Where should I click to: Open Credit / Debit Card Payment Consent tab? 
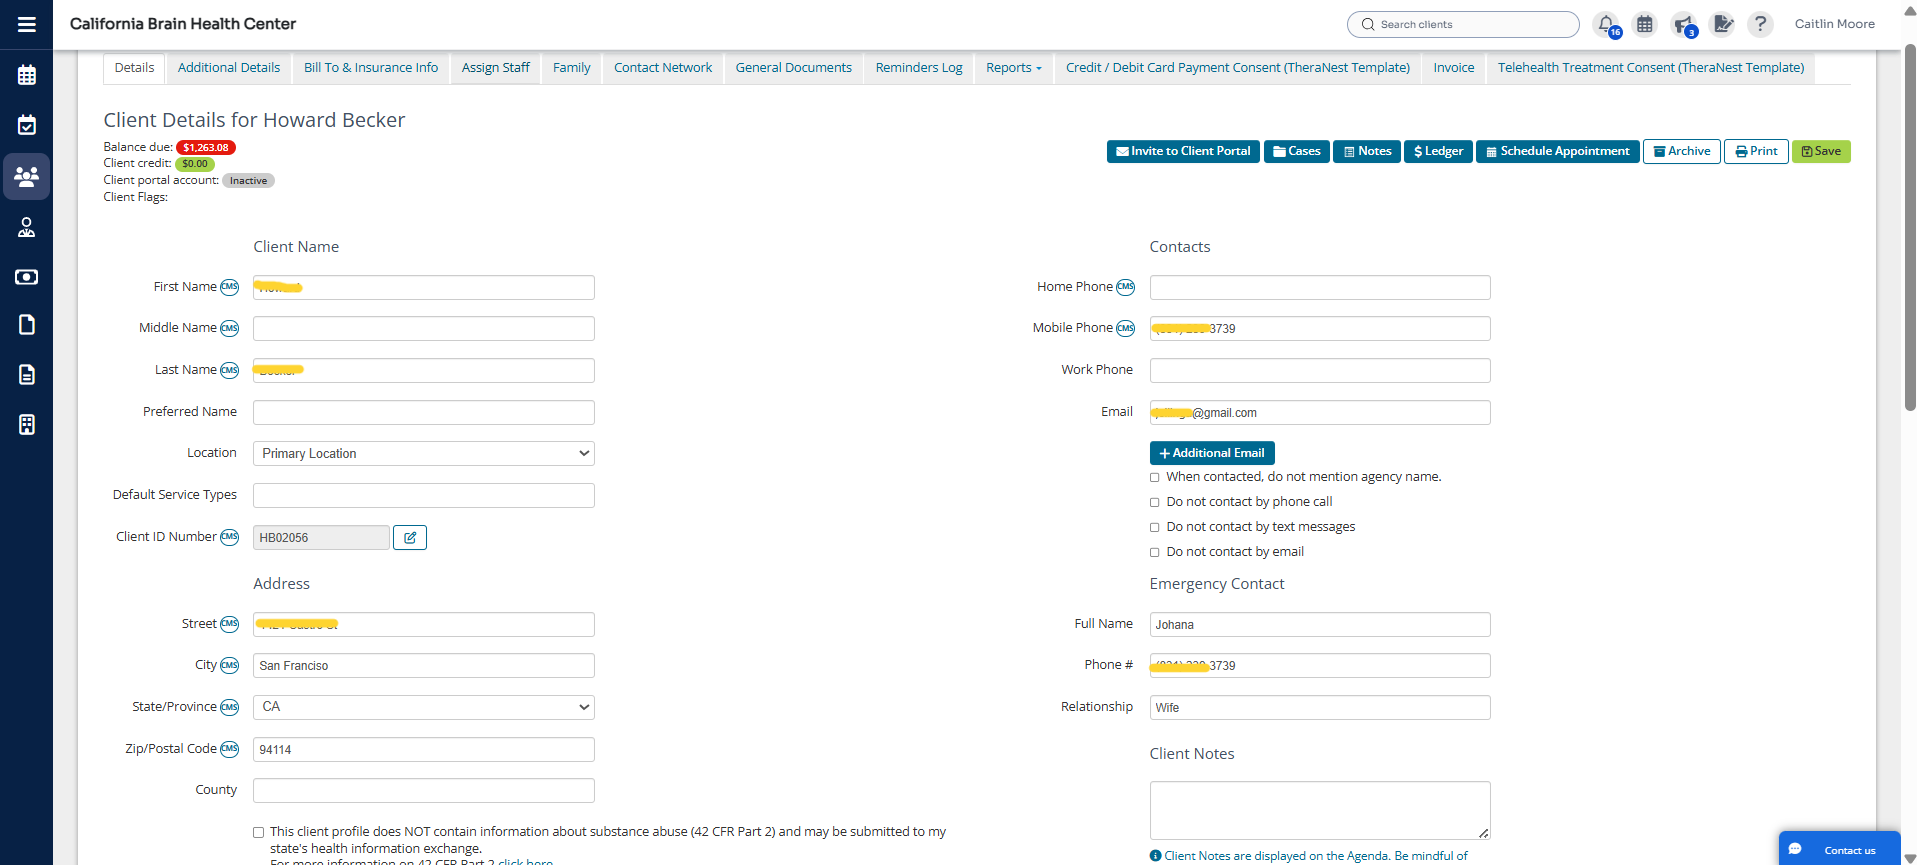click(1238, 68)
